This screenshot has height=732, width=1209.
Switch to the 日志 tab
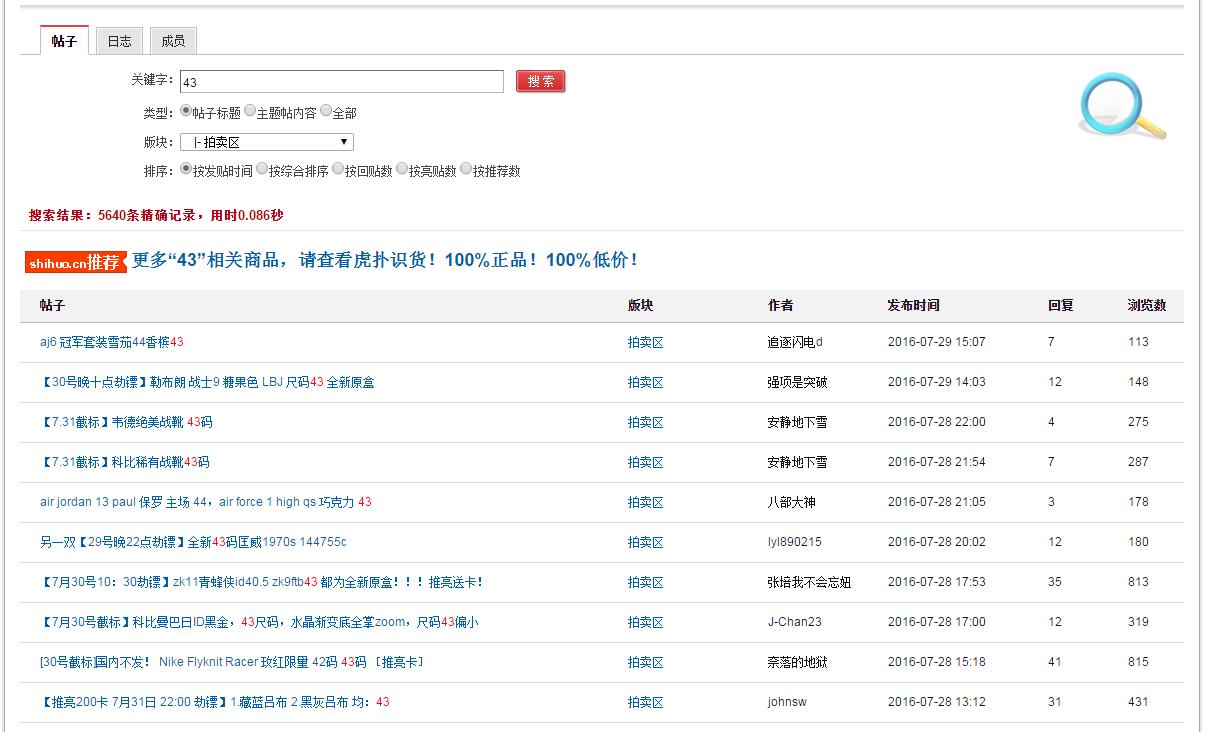click(119, 41)
